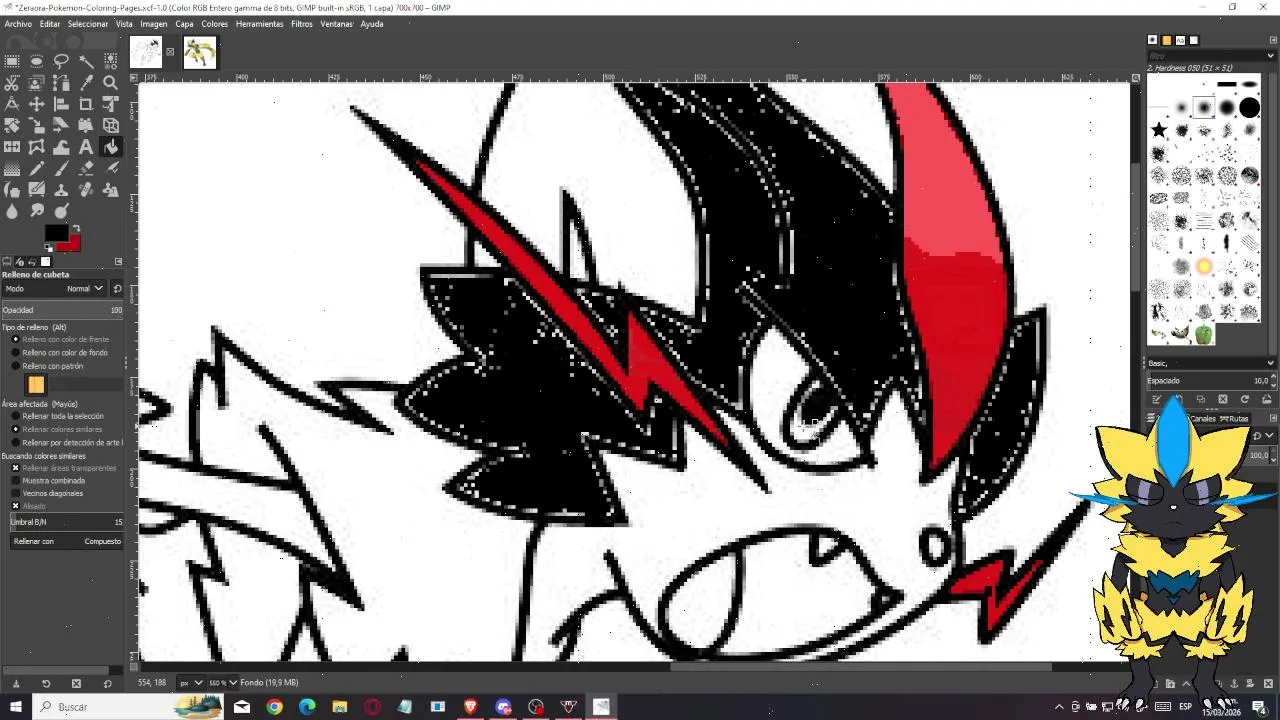Viewport: 1280px width, 720px height.
Task: Select the Fuzzy Select magic wand tool
Action: click(86, 62)
